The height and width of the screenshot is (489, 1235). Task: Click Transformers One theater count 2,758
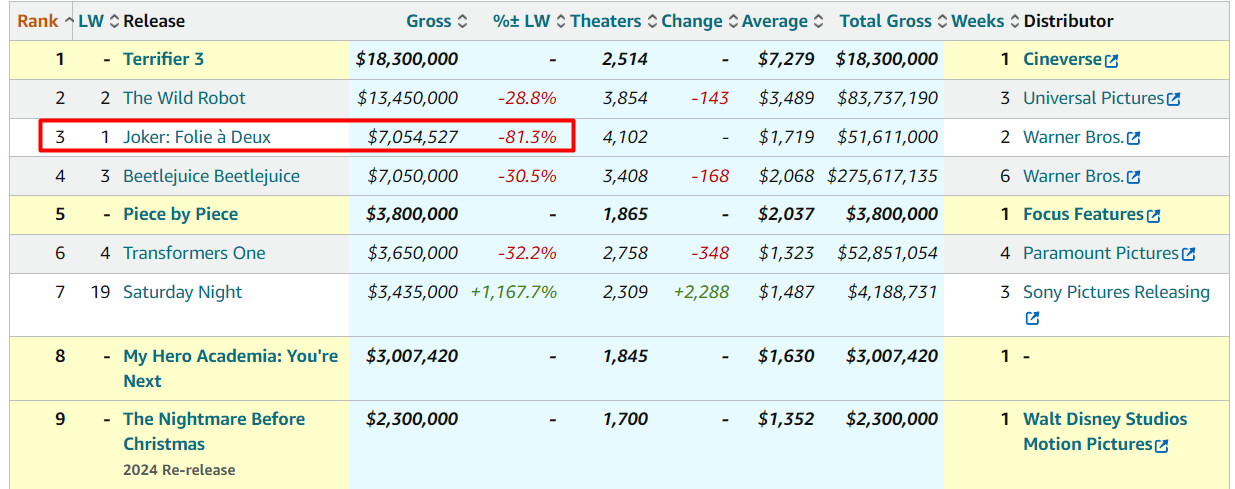(x=625, y=253)
